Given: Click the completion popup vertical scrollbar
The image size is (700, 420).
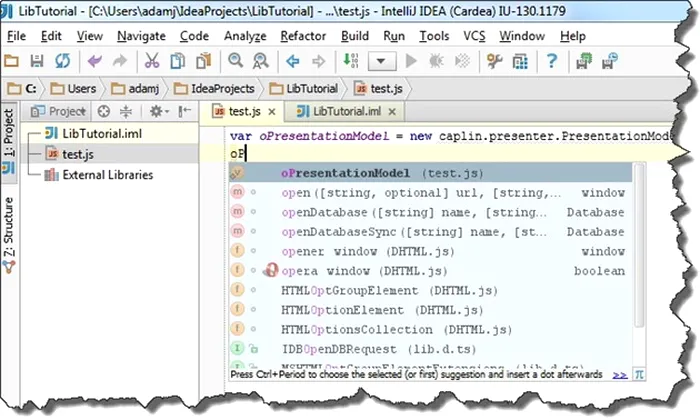Looking at the screenshot, I should click(x=639, y=245).
